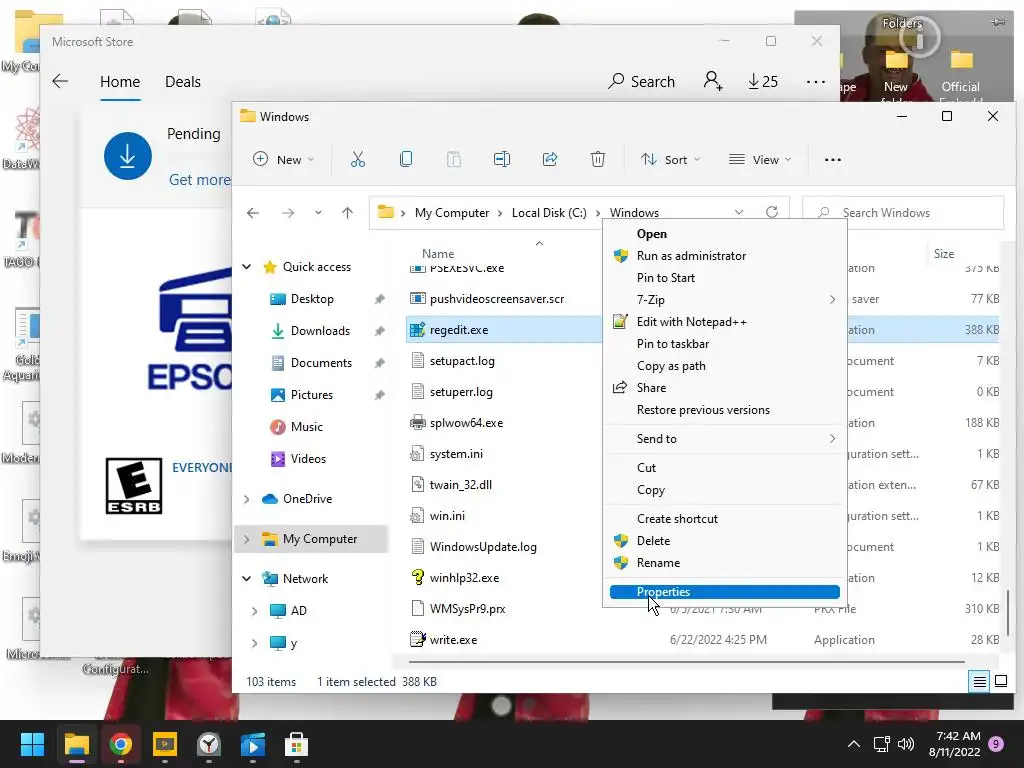This screenshot has height=768, width=1024.
Task: Switch to details view icon in status bar
Action: point(980,682)
